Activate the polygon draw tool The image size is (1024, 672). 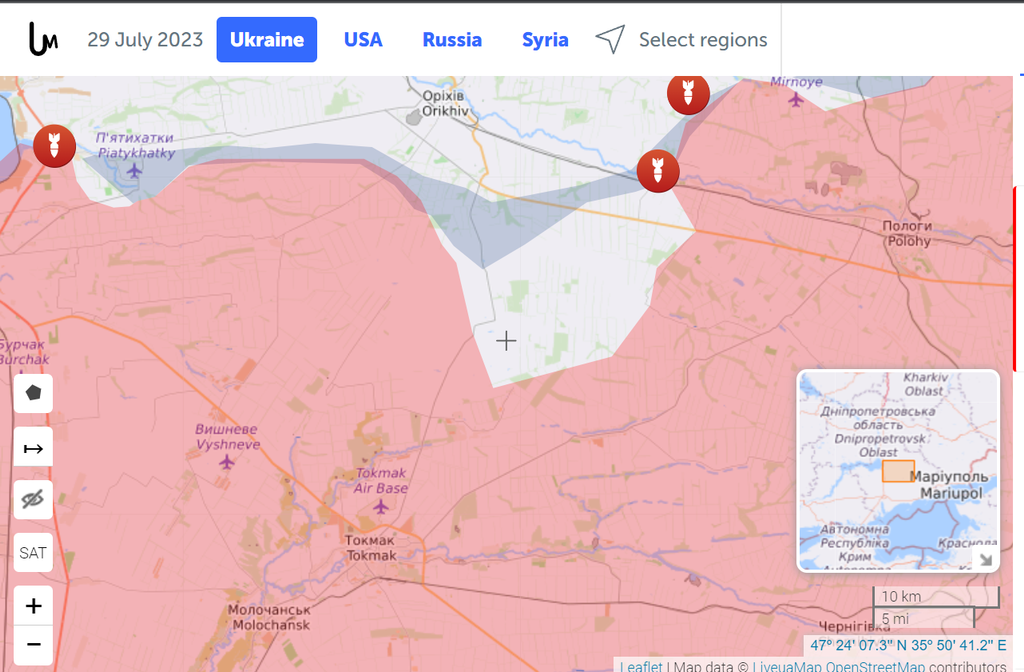point(33,393)
